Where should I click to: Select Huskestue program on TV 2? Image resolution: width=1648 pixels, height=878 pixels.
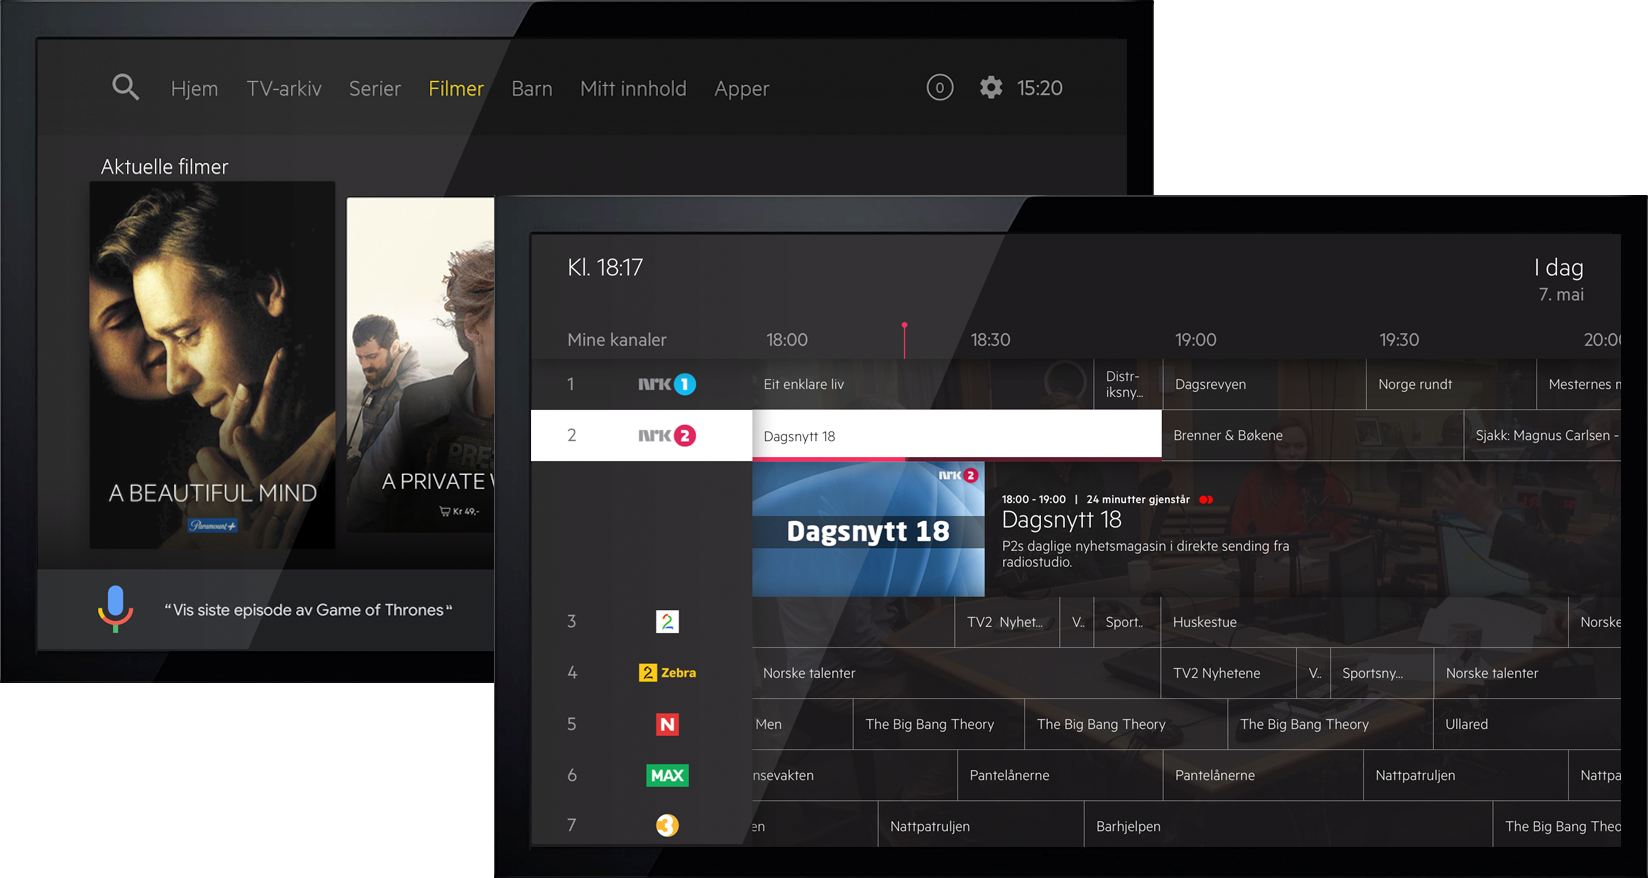(1364, 622)
